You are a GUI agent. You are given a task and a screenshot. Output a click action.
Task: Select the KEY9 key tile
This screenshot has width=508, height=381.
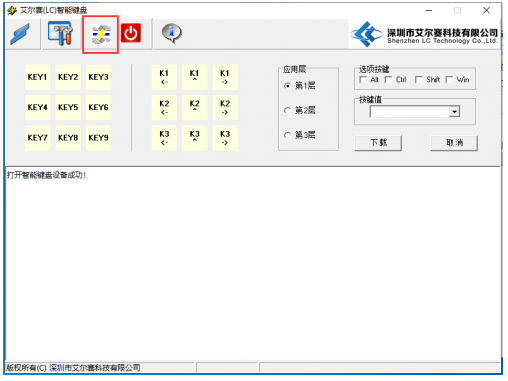tap(98, 138)
